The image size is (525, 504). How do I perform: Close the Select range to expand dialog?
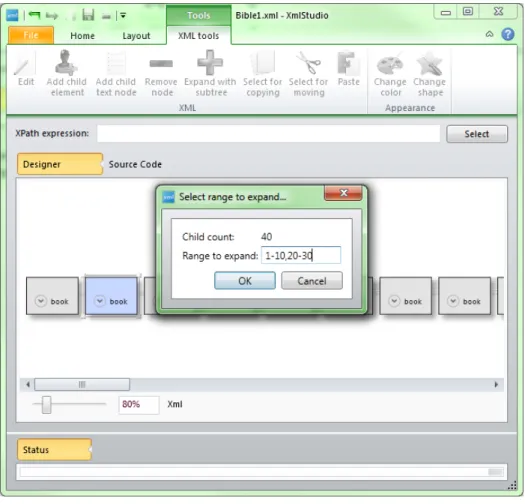click(x=343, y=193)
